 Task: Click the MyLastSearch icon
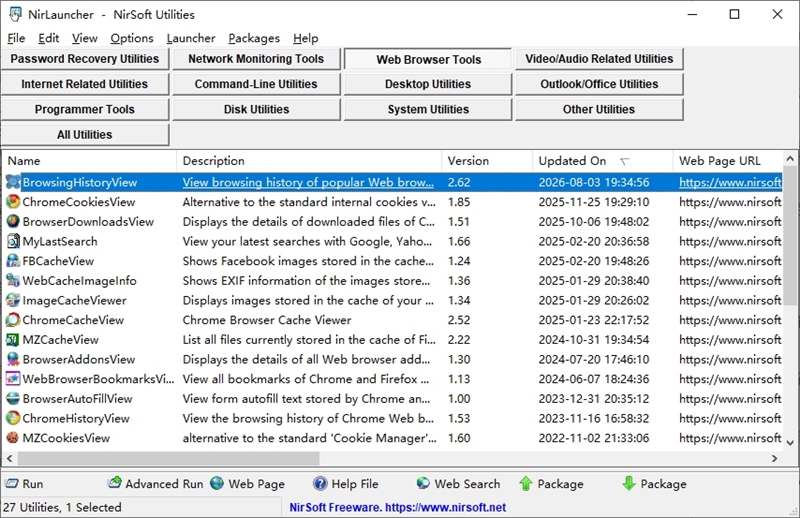pyautogui.click(x=13, y=241)
